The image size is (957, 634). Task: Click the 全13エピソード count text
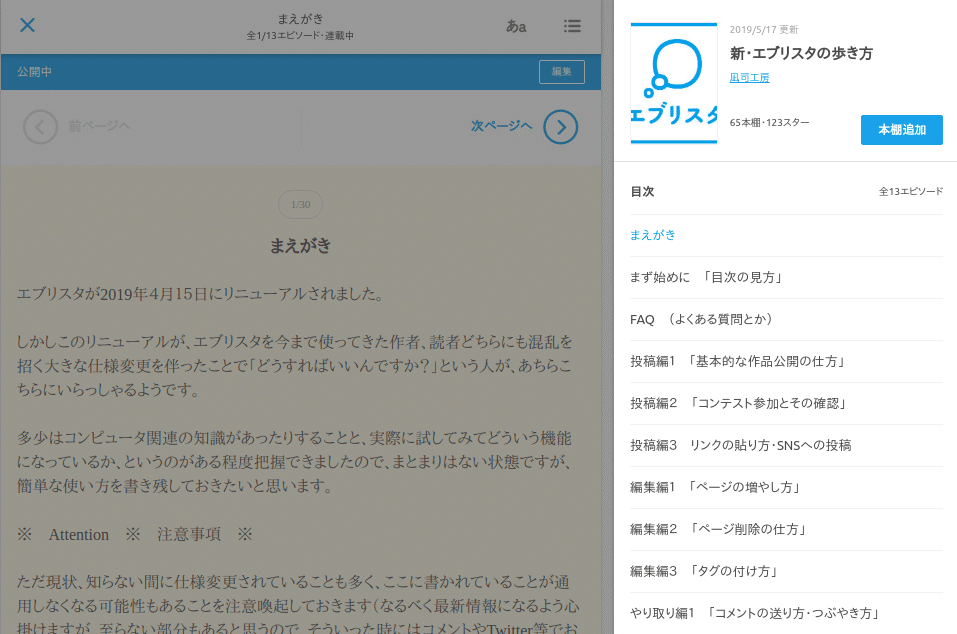(911, 192)
